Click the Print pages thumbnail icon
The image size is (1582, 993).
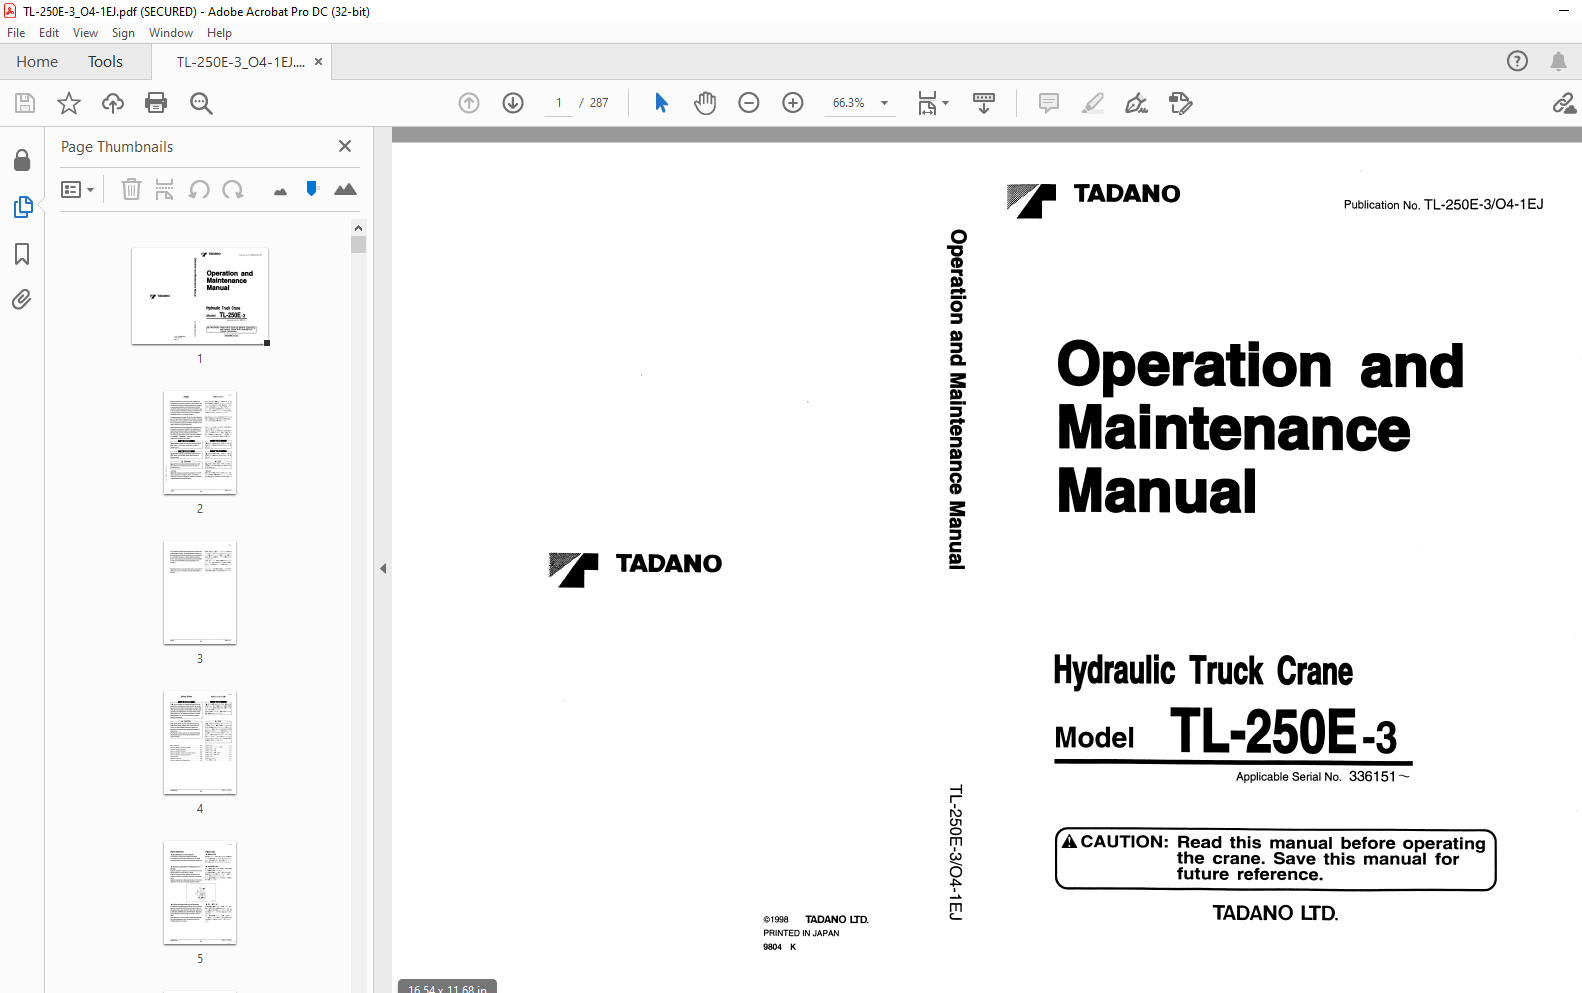[165, 189]
